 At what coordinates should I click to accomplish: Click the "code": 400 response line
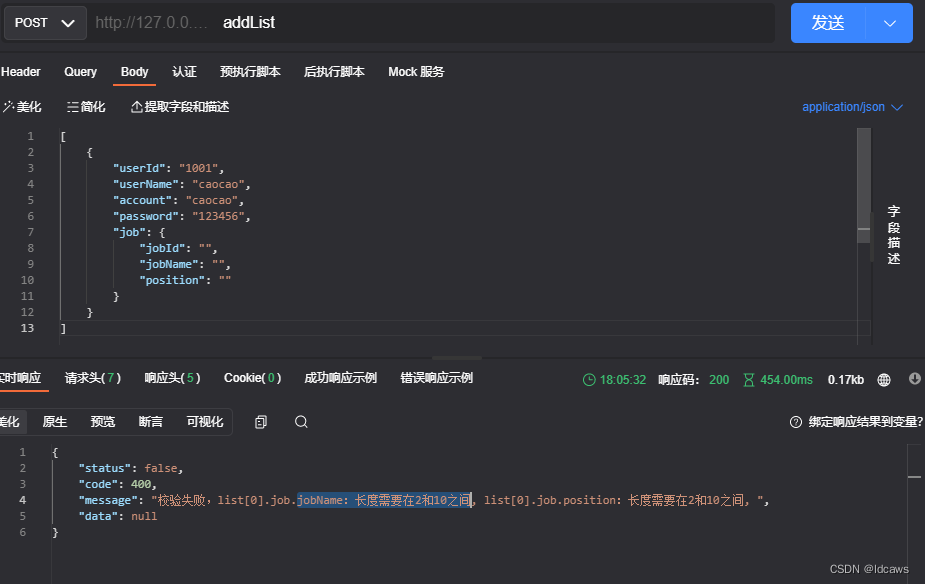tap(118, 484)
